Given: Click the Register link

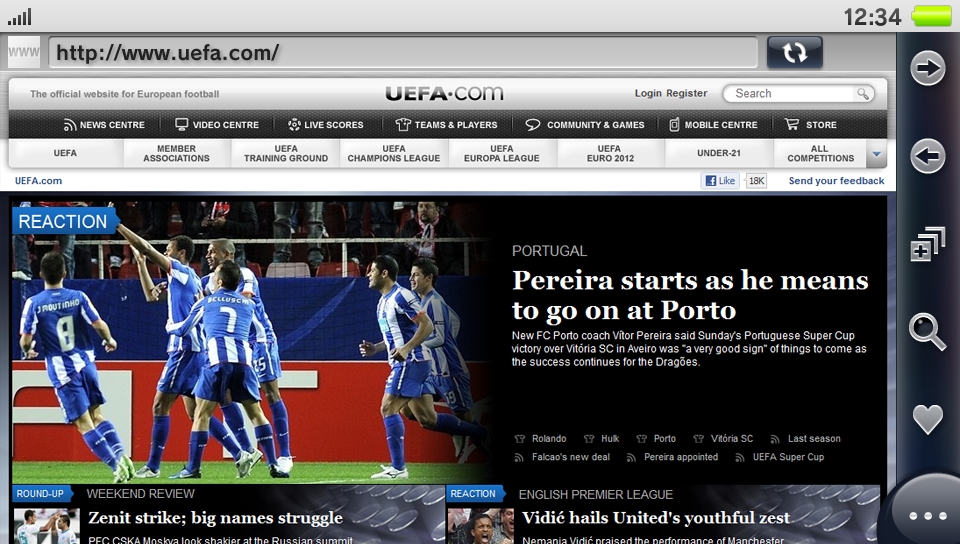Looking at the screenshot, I should pyautogui.click(x=687, y=93).
